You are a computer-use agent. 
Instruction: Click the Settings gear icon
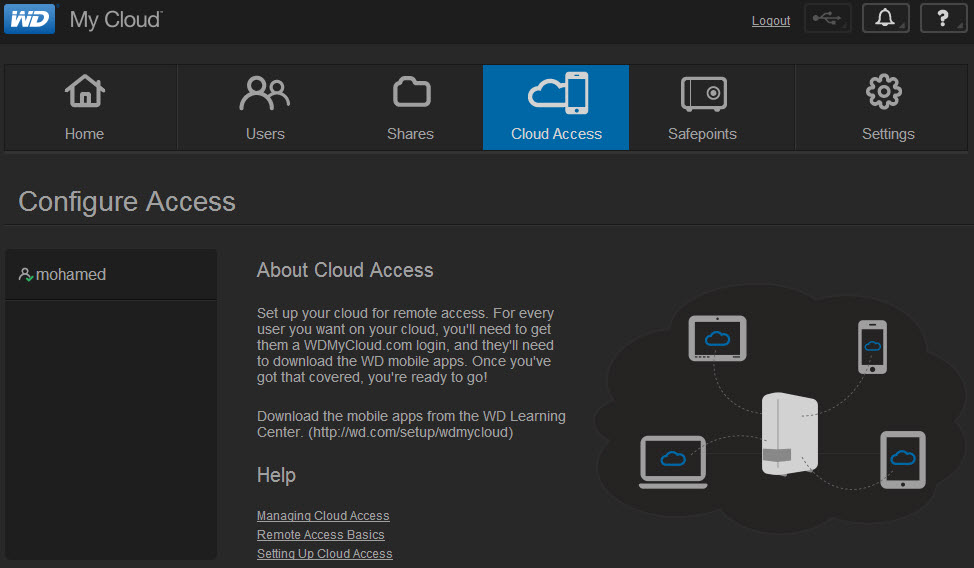[x=883, y=92]
